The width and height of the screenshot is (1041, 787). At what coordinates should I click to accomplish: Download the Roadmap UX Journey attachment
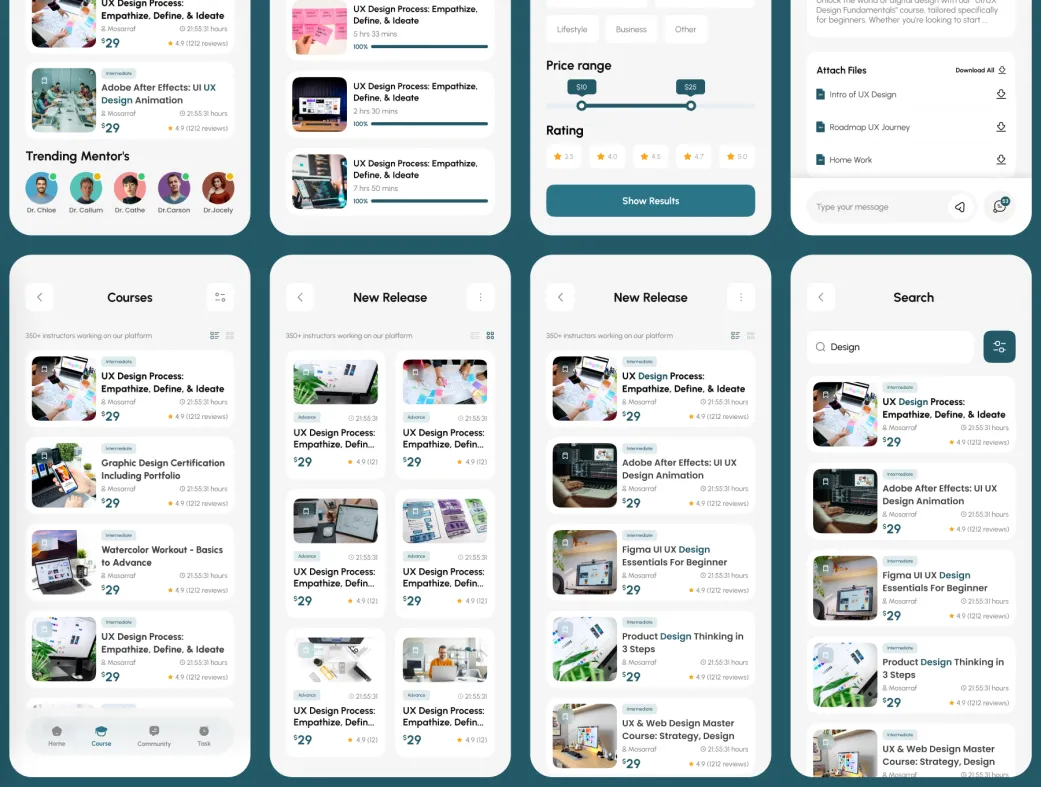[1001, 128]
